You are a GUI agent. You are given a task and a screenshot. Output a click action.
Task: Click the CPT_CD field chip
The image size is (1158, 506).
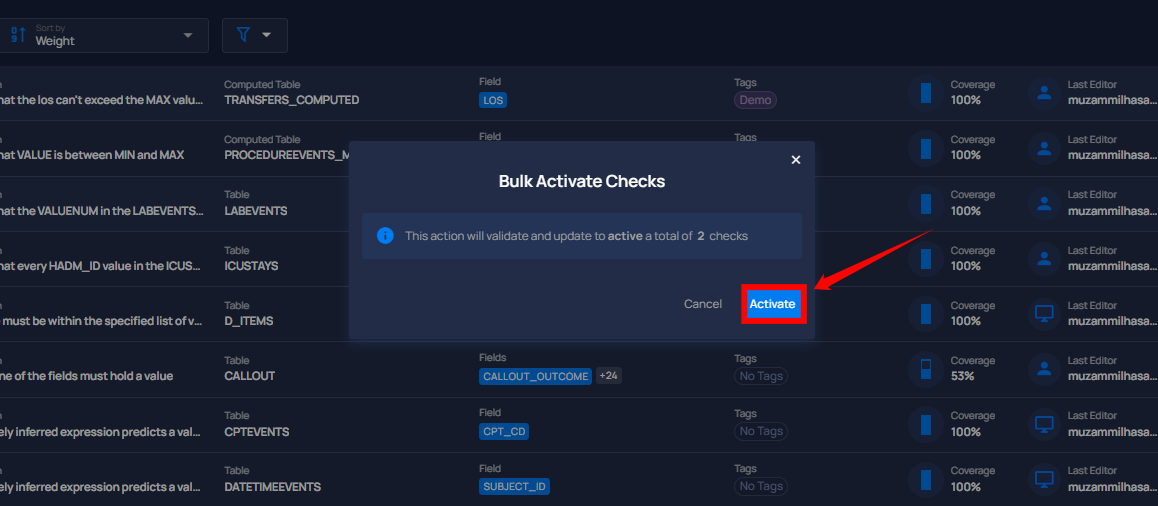504,431
